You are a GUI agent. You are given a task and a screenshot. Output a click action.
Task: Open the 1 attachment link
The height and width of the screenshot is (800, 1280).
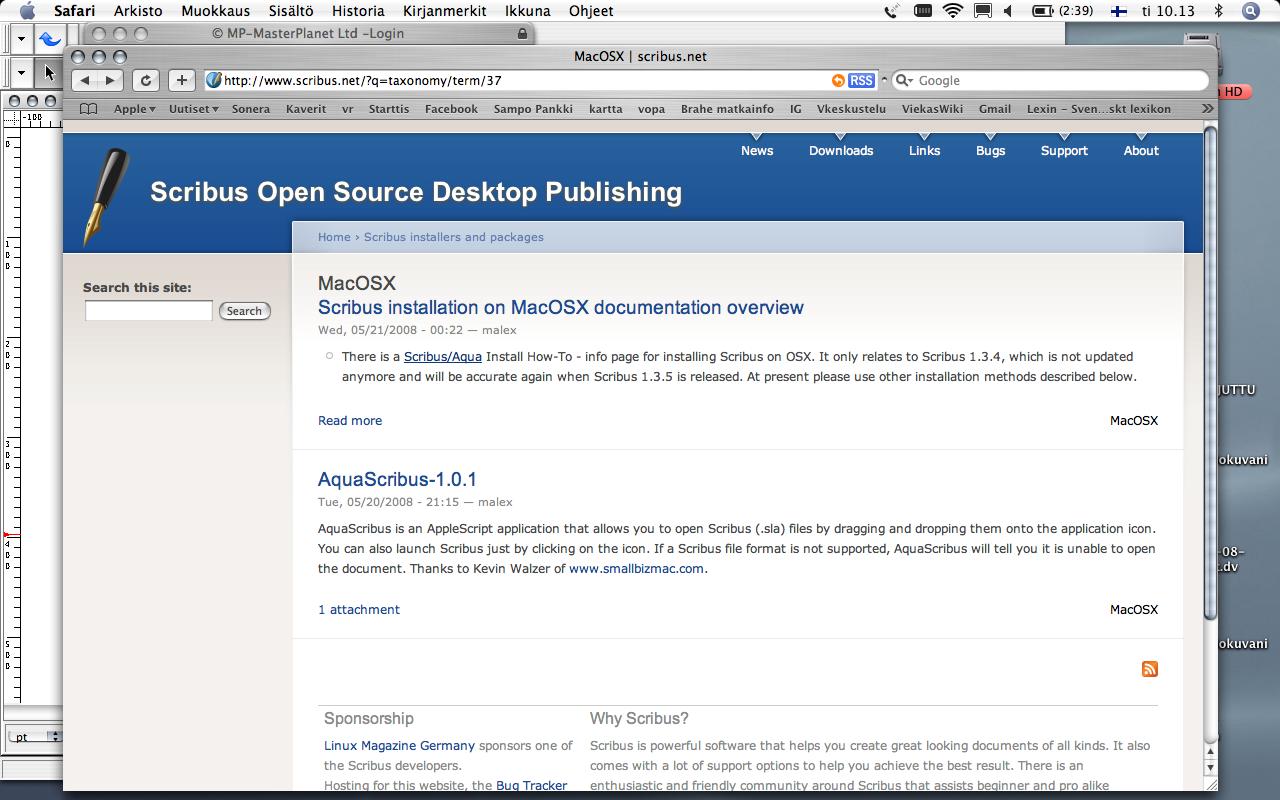[x=359, y=610]
